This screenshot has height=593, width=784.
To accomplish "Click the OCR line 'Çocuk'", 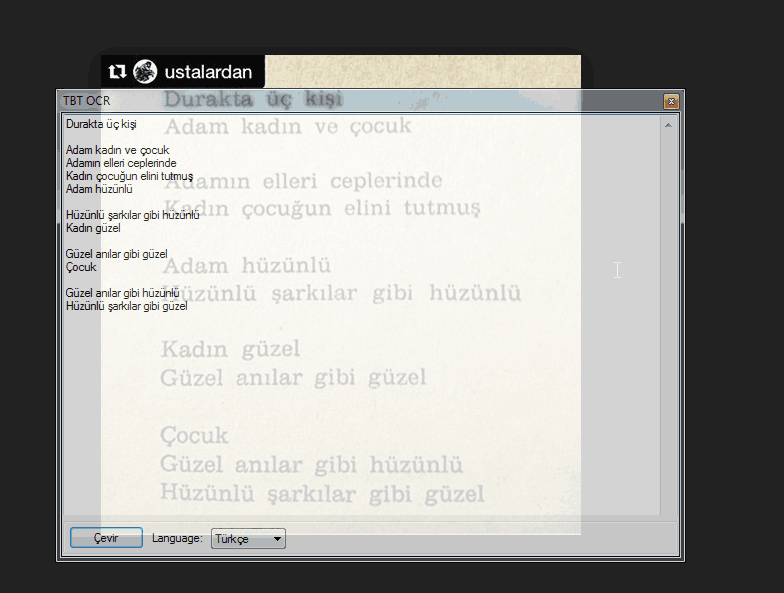I will [x=81, y=267].
